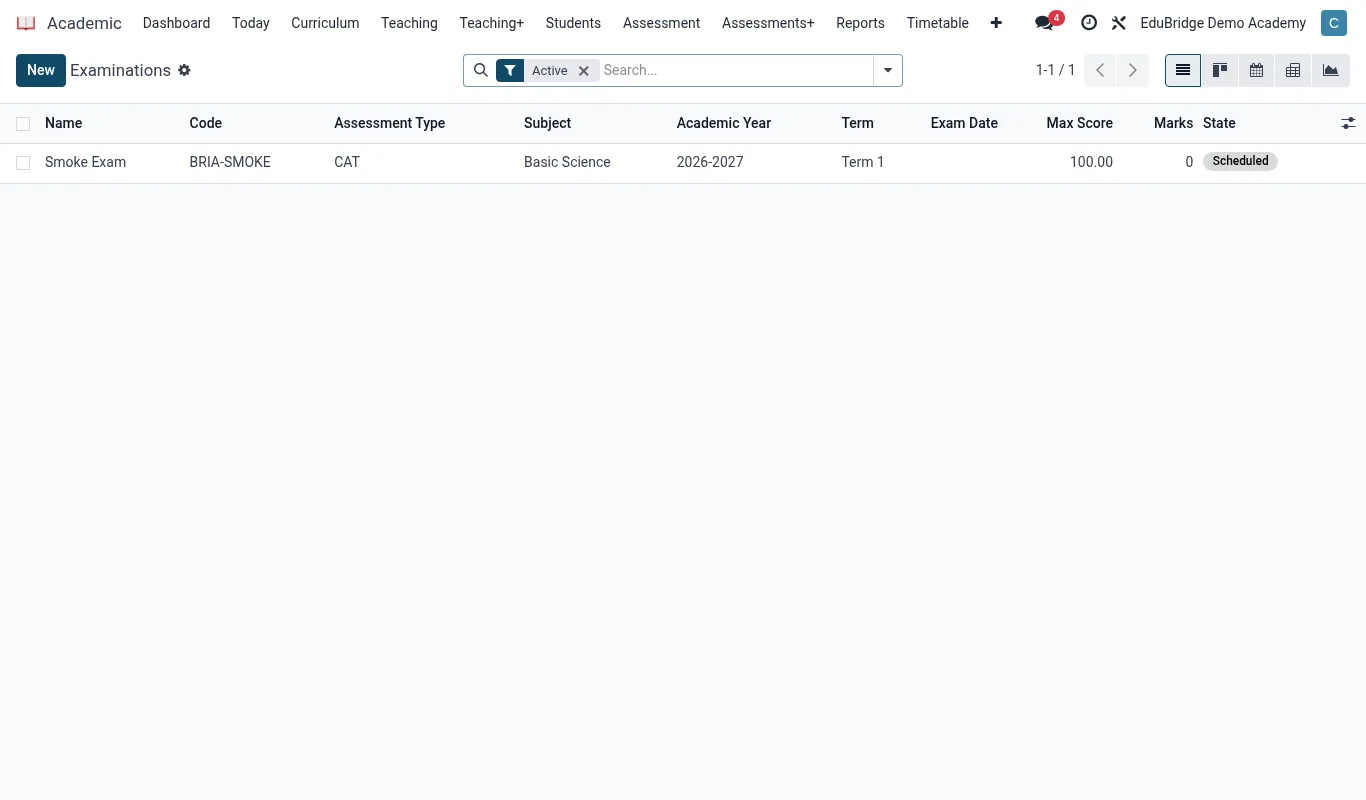Switch to kanban view
The image size is (1366, 800).
pyautogui.click(x=1220, y=70)
